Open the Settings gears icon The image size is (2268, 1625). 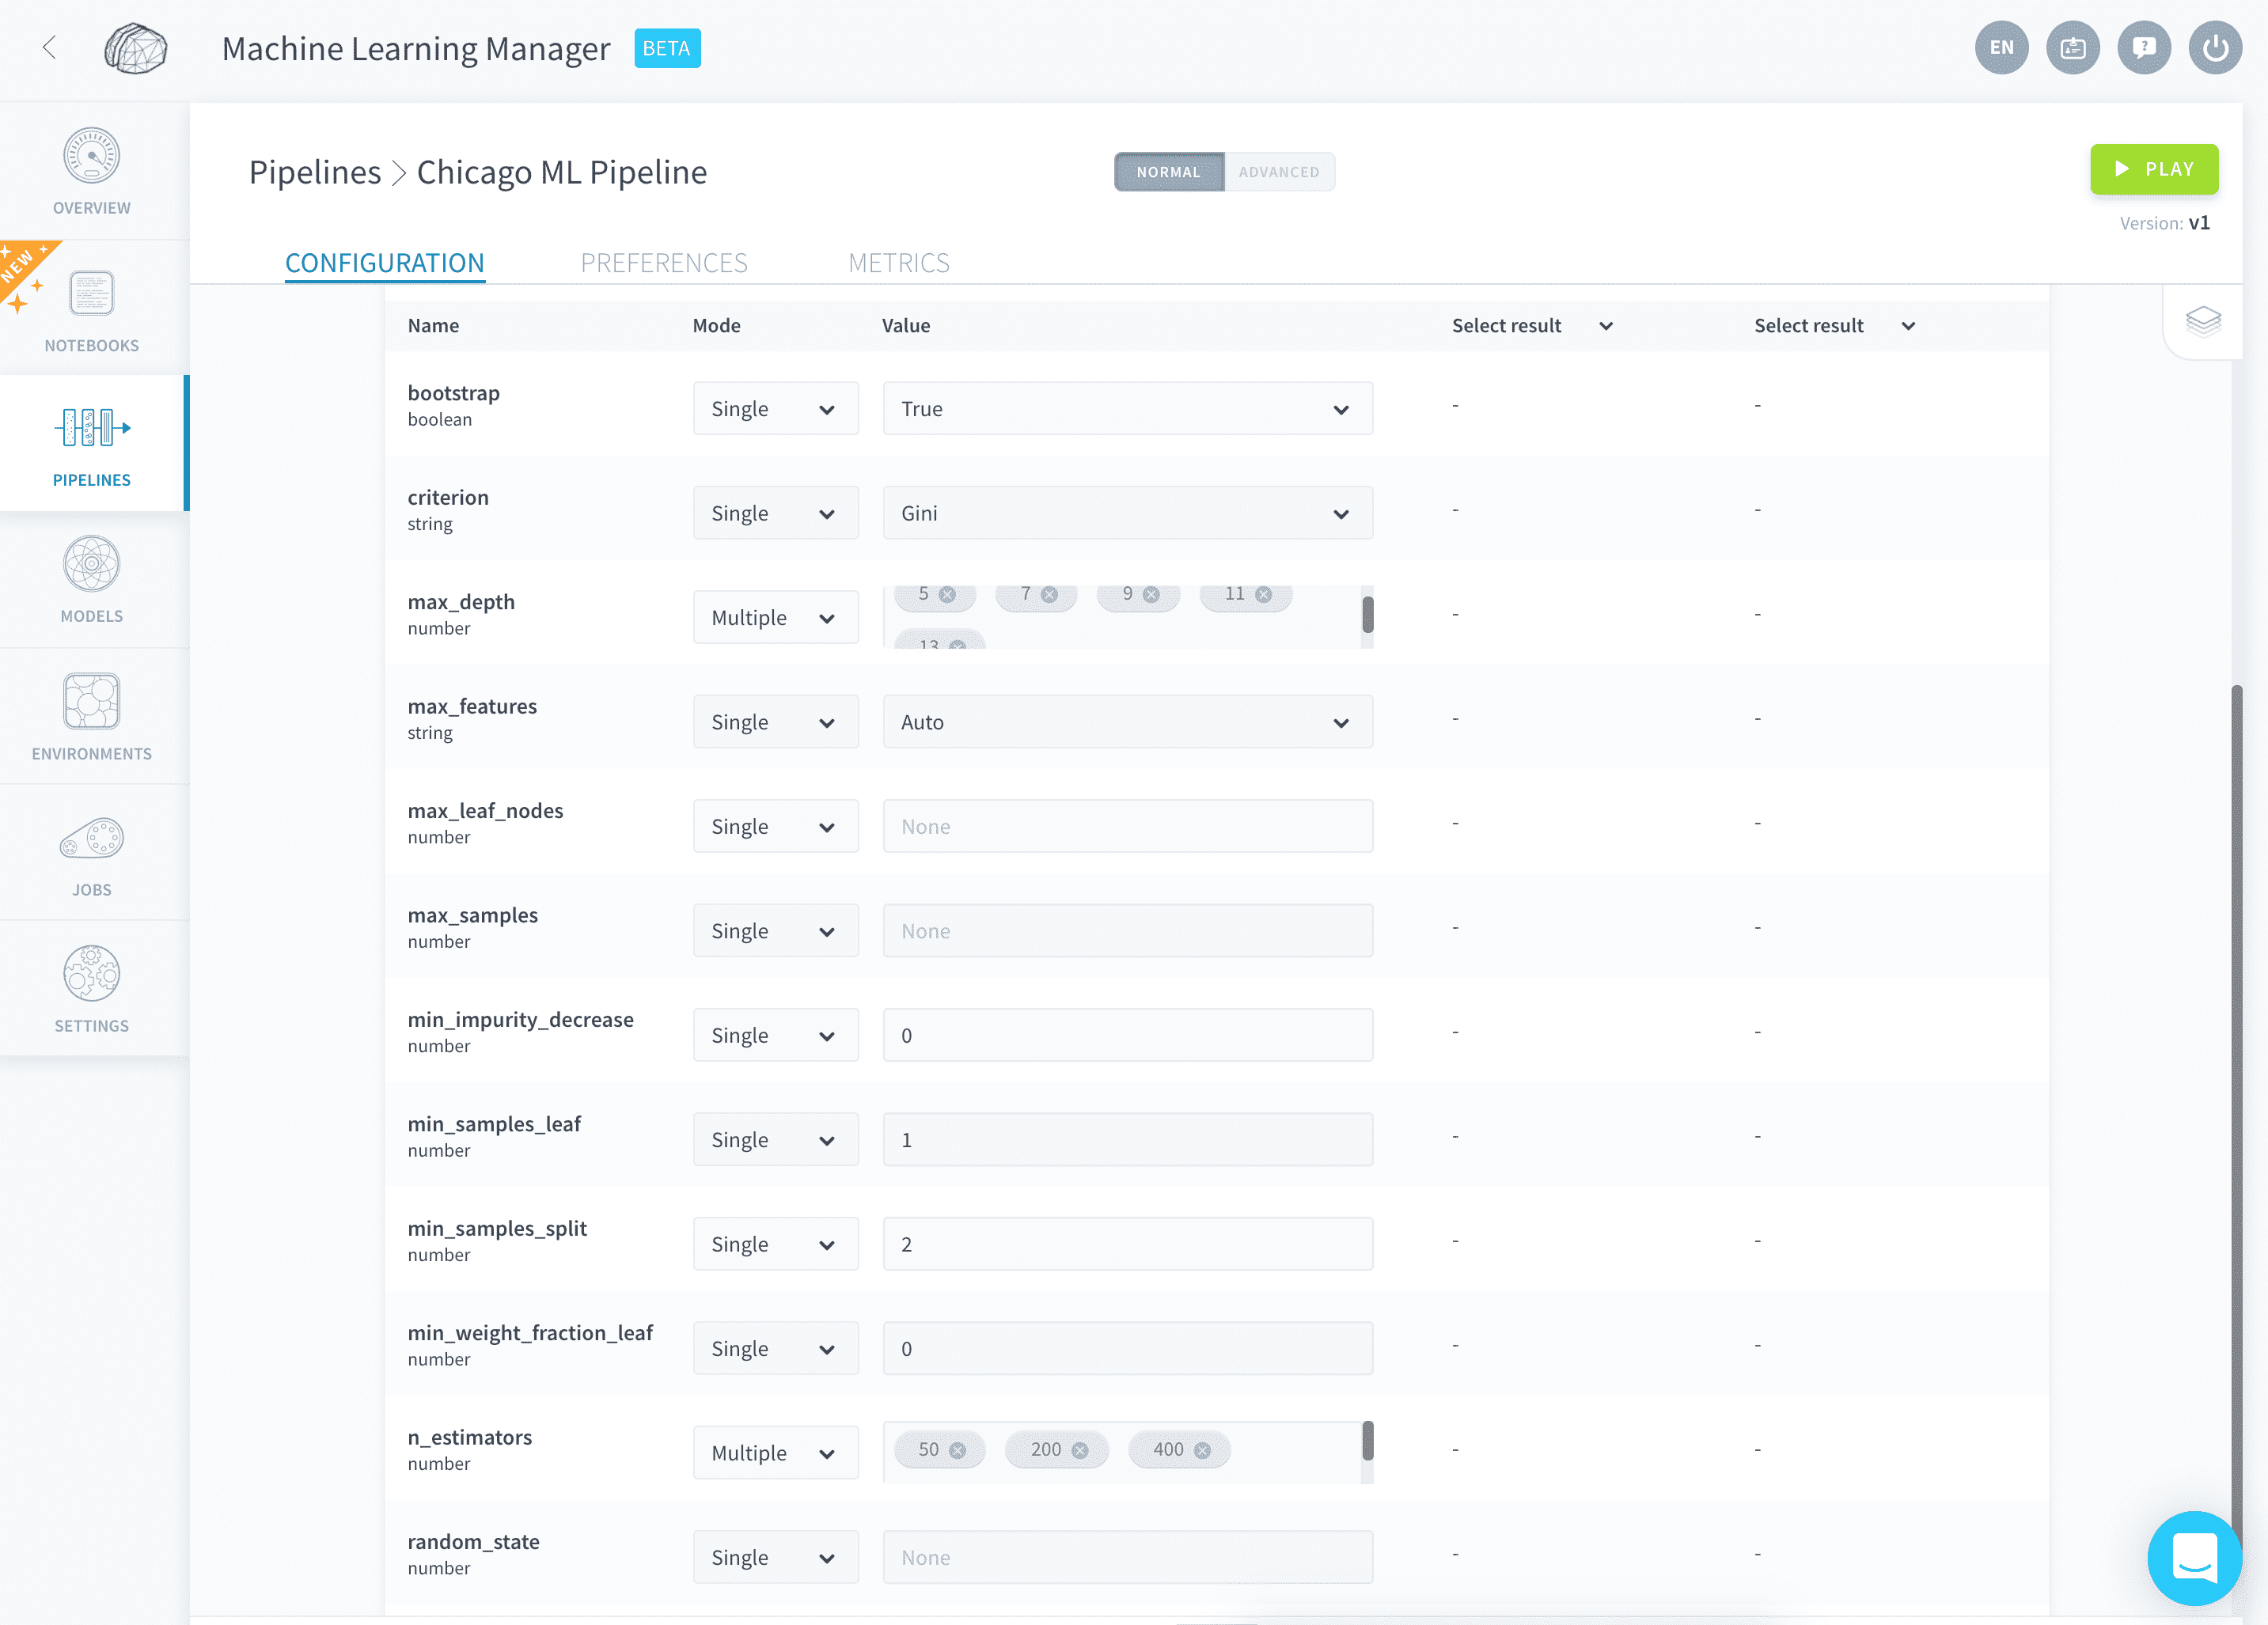point(92,973)
